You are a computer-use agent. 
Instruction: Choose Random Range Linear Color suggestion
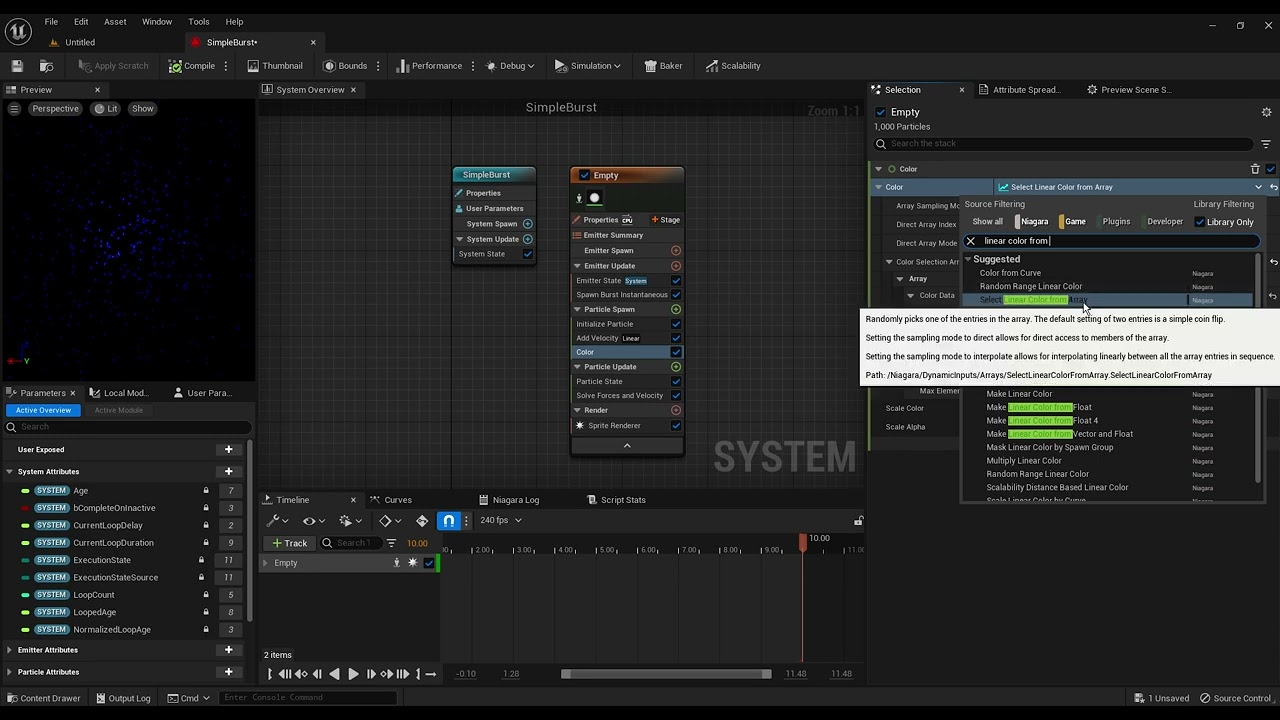click(x=1030, y=286)
